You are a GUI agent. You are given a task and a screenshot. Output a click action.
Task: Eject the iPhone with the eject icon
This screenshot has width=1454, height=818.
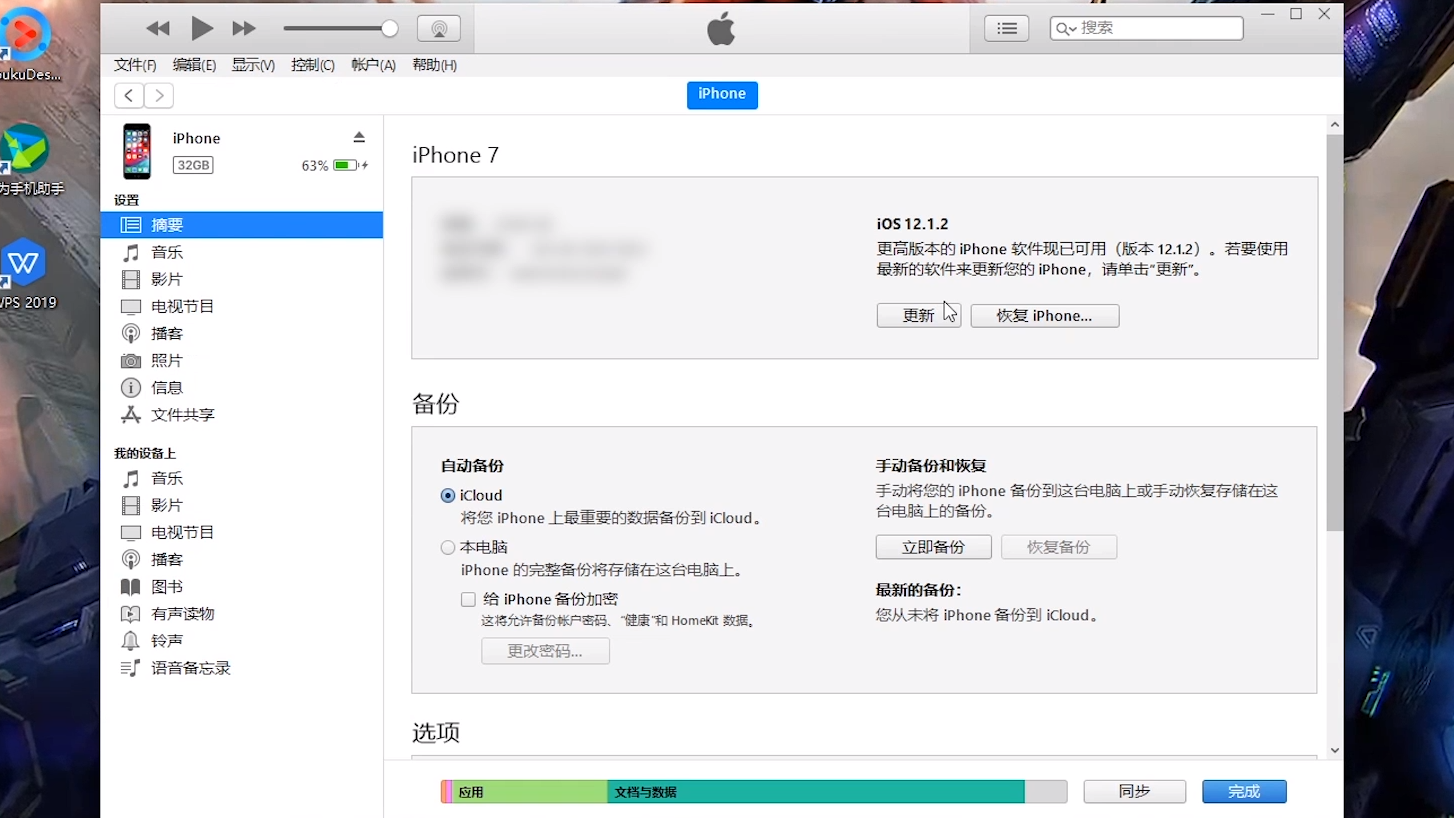point(359,137)
